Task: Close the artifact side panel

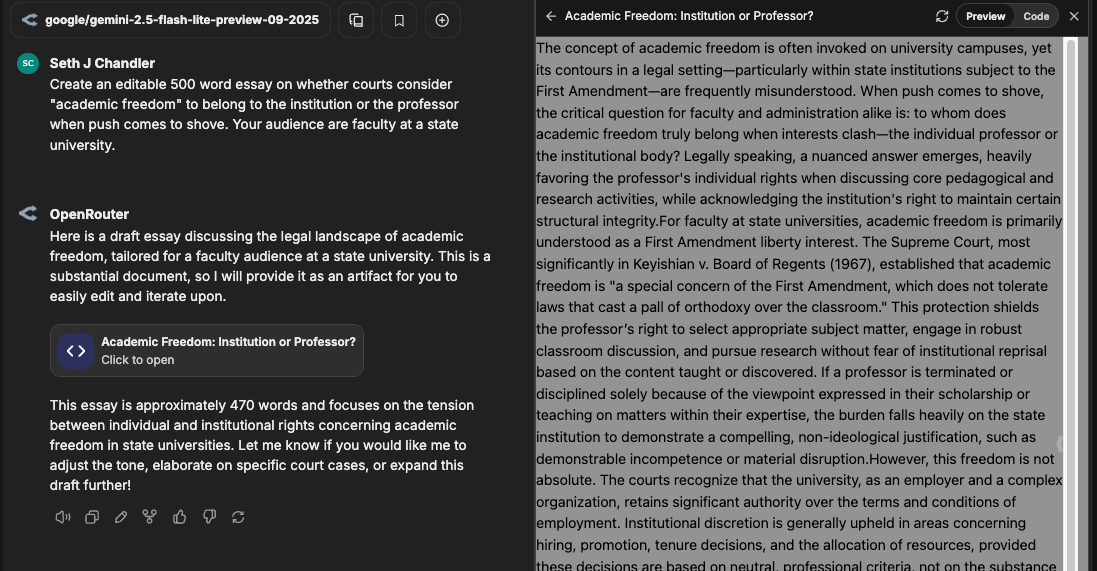Action: (1074, 17)
